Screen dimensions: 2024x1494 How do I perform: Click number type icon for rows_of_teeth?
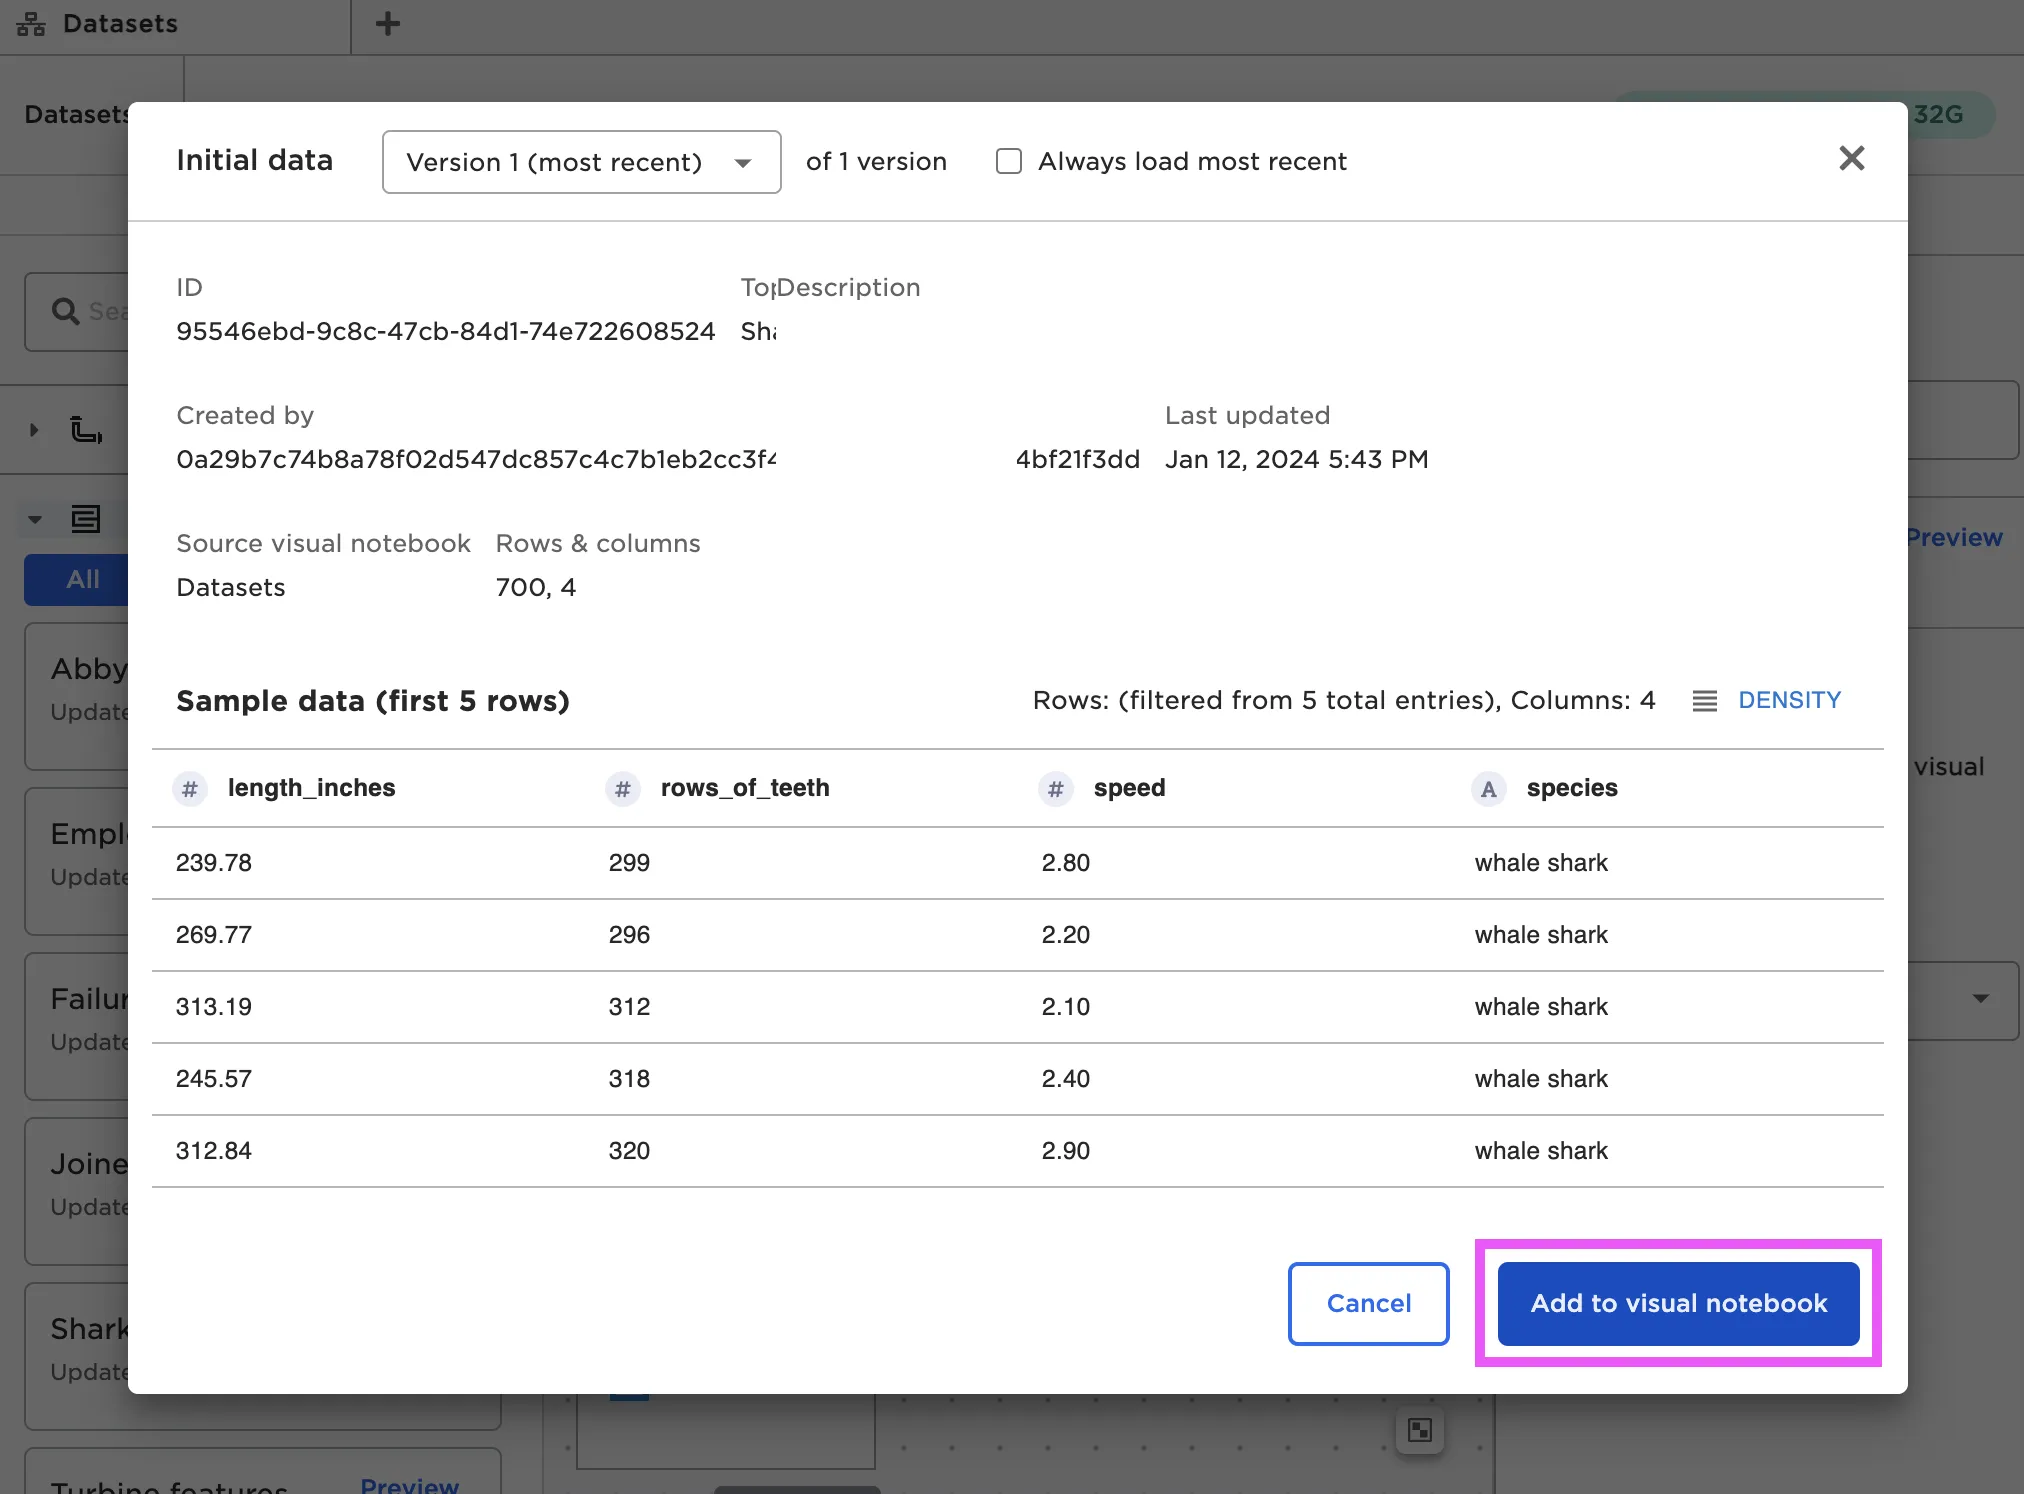(622, 789)
